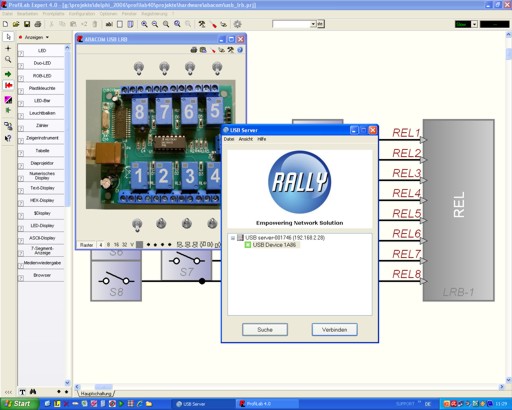This screenshot has height=410, width=512.
Task: Click the blue help icon in ABACOM window
Action: [240, 50]
